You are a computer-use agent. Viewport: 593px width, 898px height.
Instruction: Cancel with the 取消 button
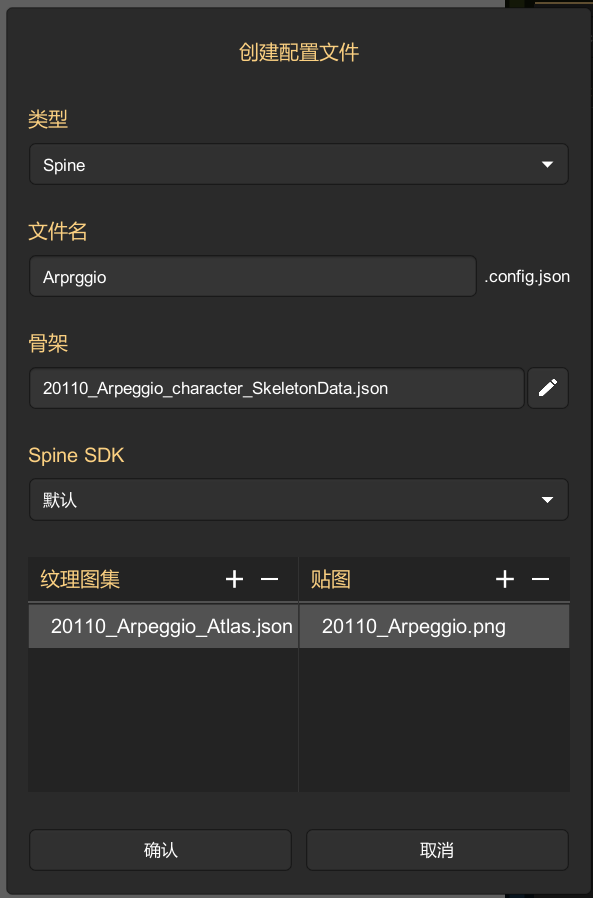(x=437, y=850)
